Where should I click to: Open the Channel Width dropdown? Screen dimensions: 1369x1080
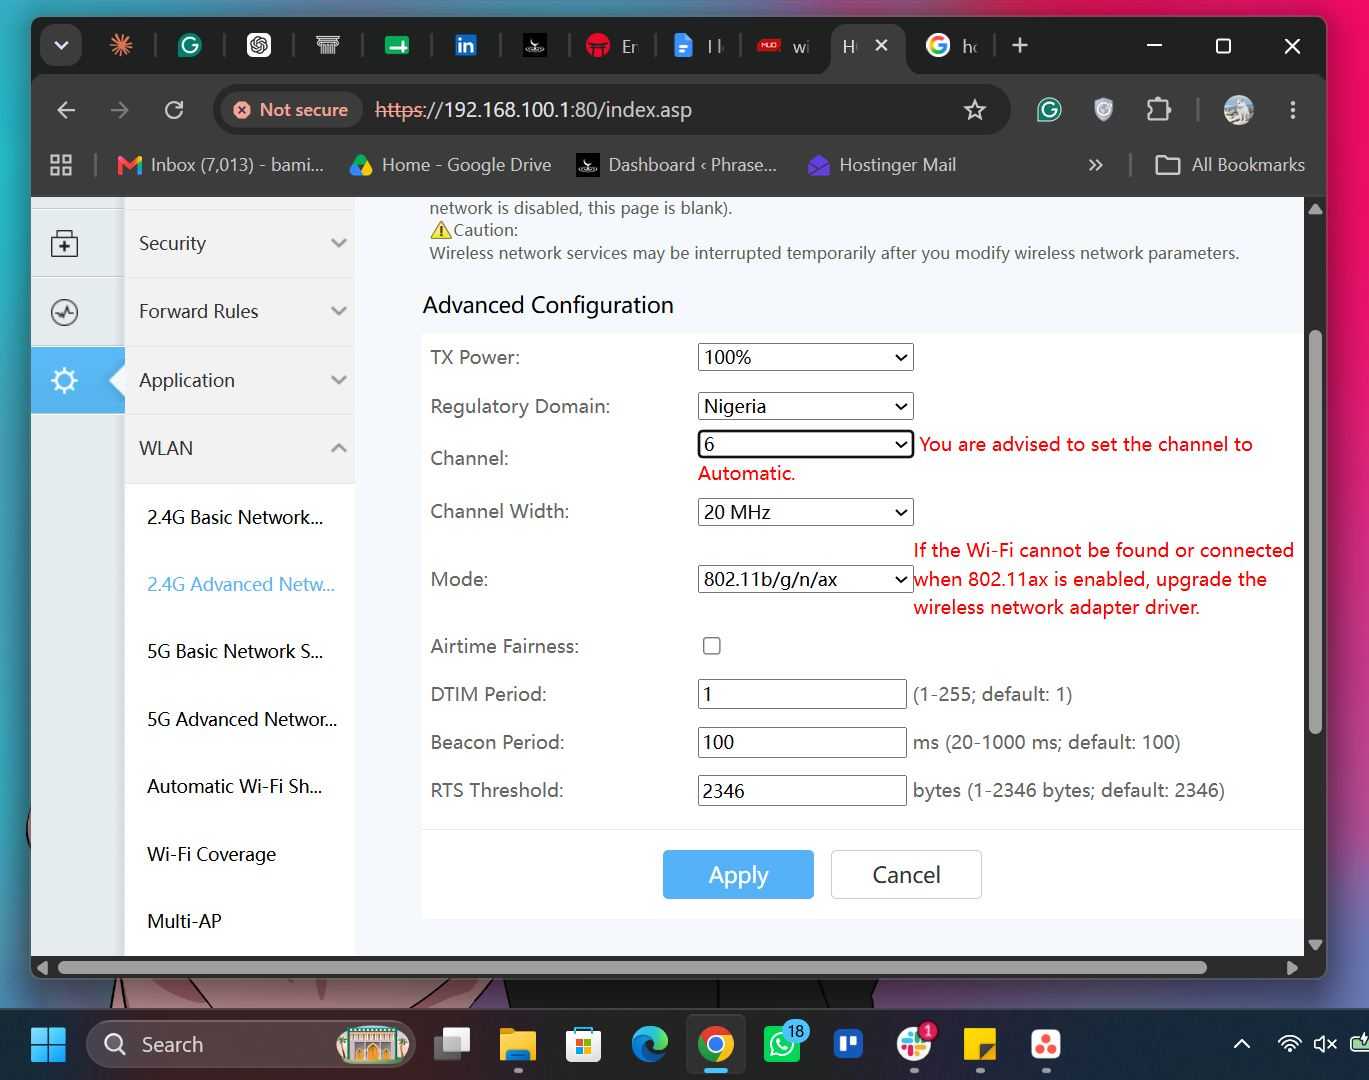(x=805, y=512)
